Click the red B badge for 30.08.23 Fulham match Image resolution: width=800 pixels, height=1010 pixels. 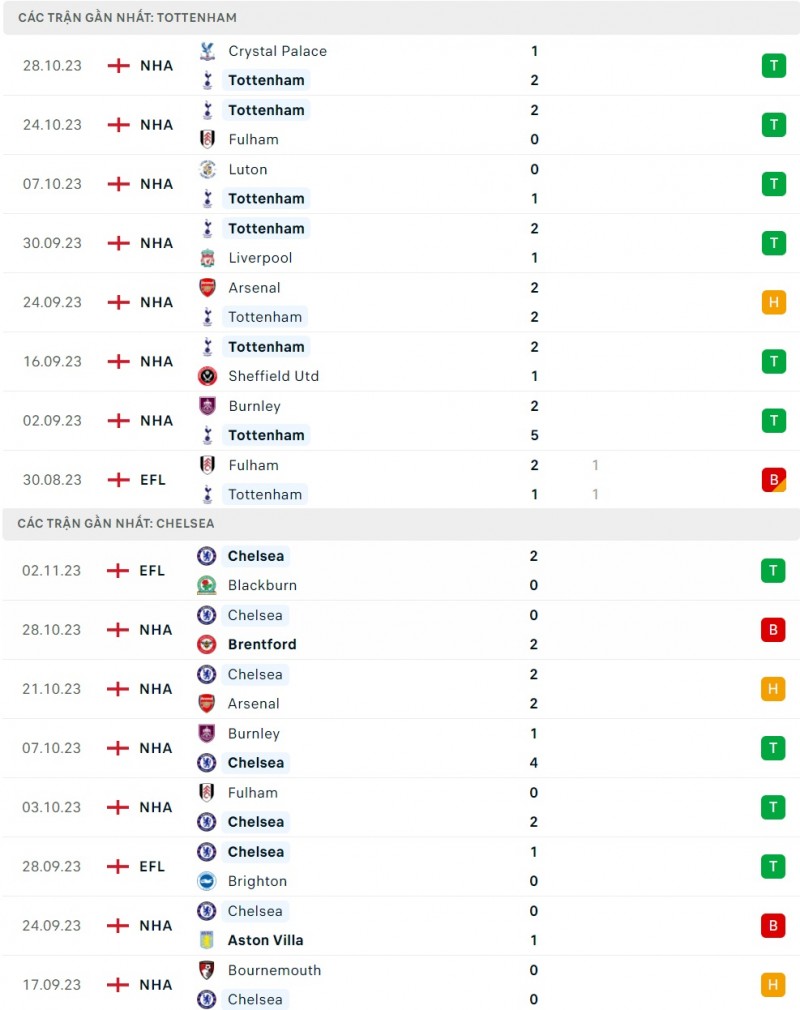[x=773, y=480]
